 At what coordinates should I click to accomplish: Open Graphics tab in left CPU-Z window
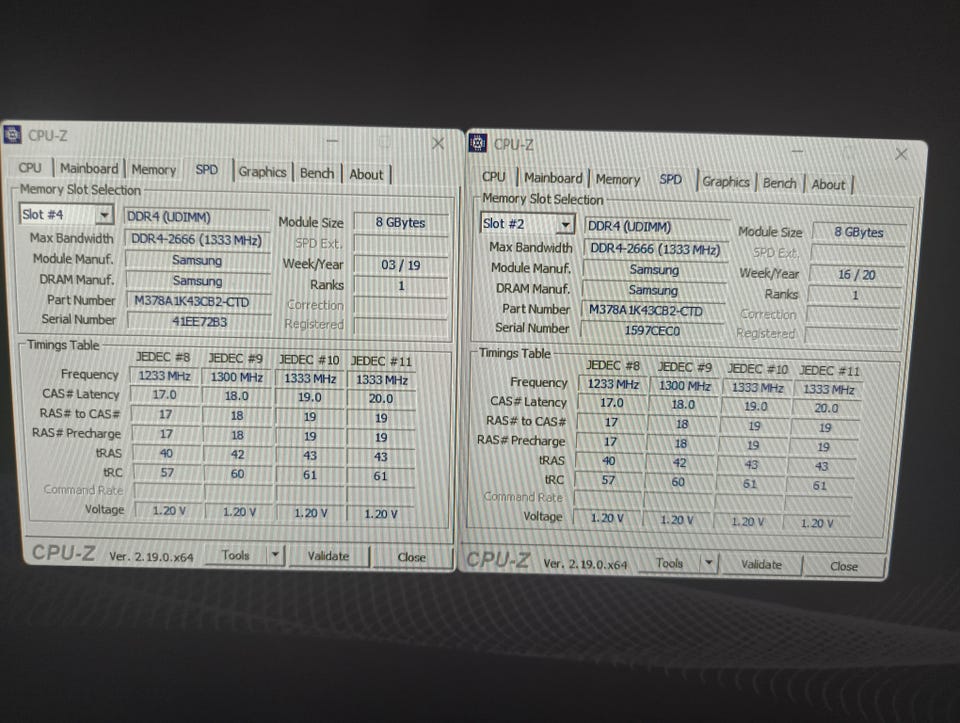click(x=263, y=172)
